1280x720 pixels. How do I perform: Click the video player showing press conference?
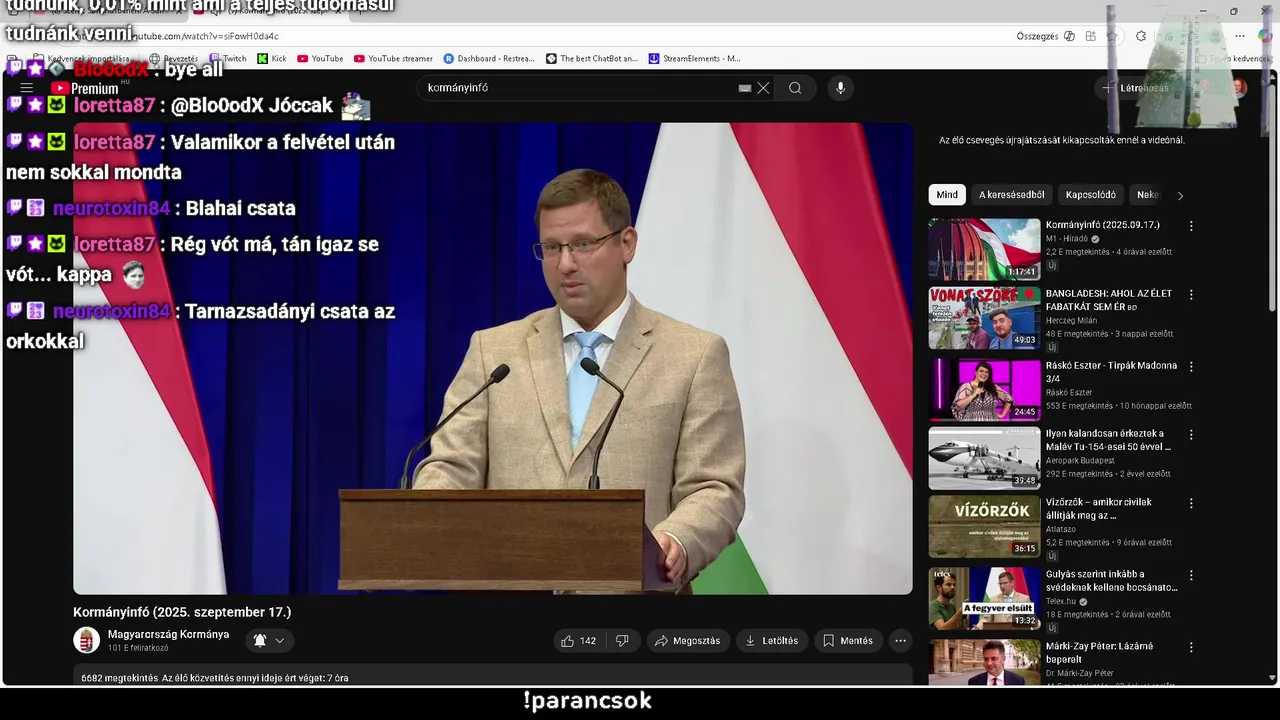pos(492,358)
